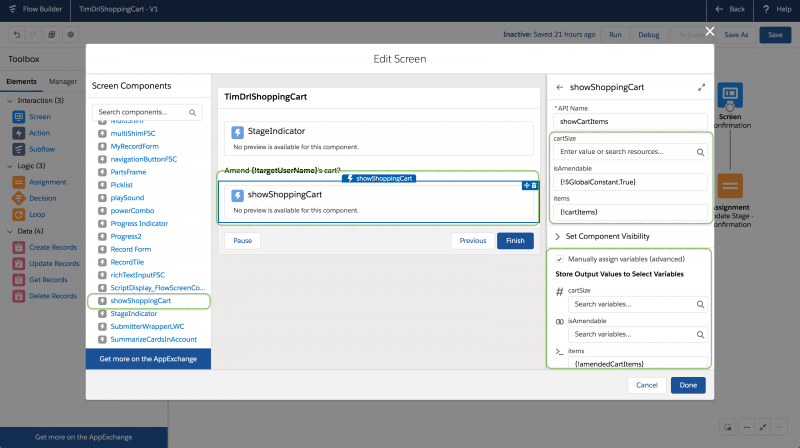Click the isAmendable input with GlobalConstant.True

pos(631,182)
